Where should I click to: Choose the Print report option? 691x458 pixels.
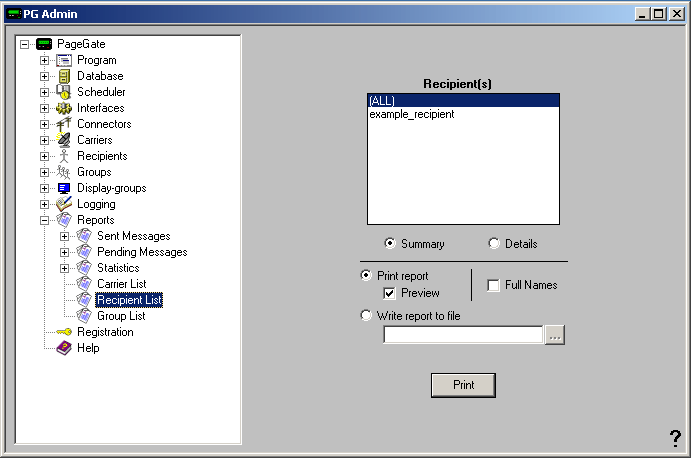[366, 276]
